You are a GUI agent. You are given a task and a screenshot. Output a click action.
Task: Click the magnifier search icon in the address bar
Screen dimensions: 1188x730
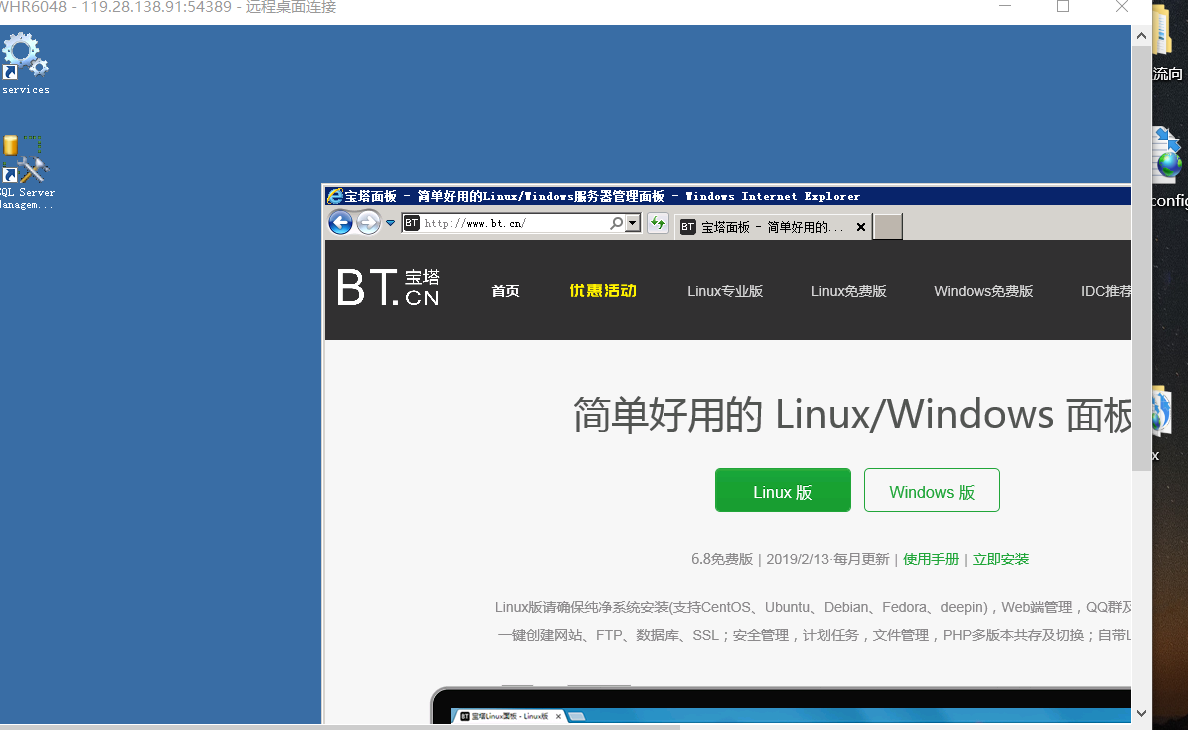coord(617,223)
